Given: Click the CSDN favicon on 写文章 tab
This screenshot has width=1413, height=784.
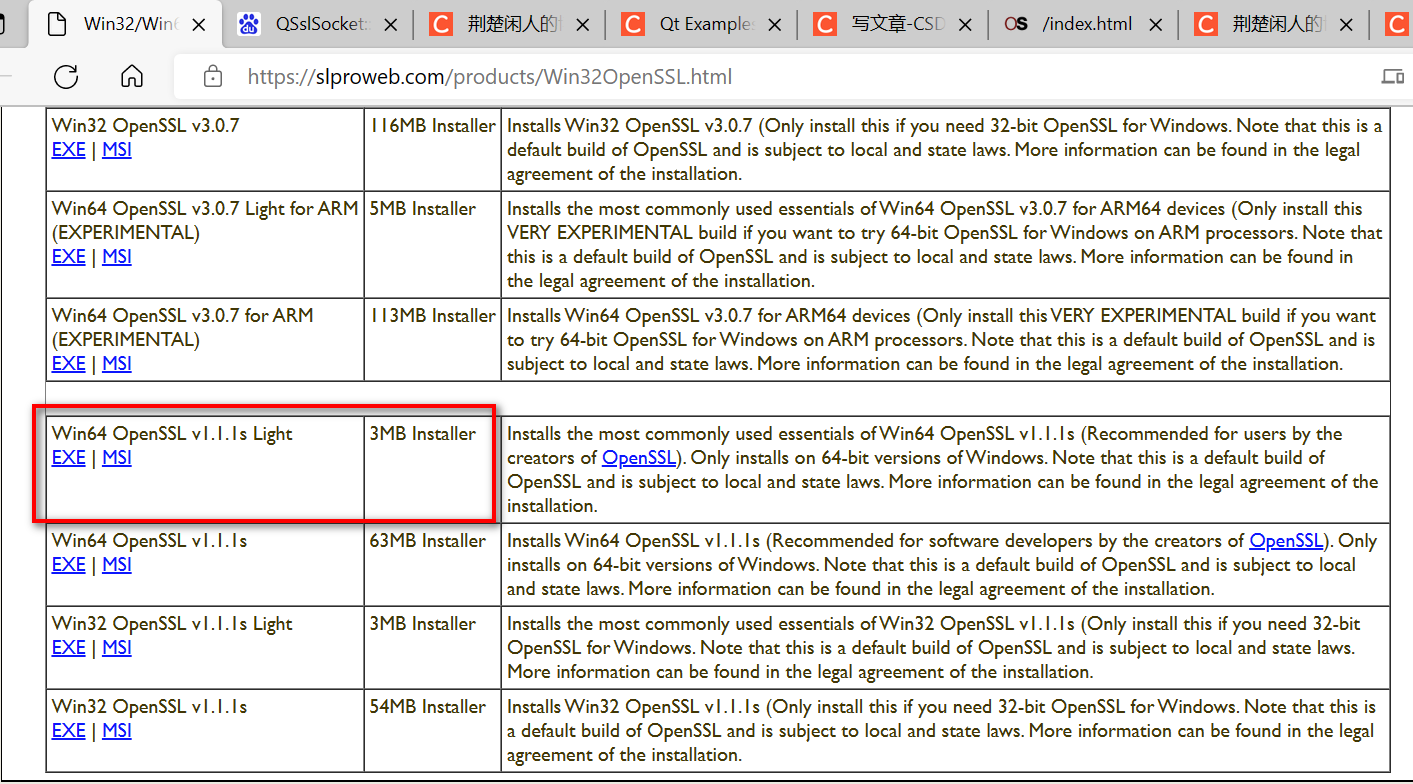Looking at the screenshot, I should coord(824,24).
